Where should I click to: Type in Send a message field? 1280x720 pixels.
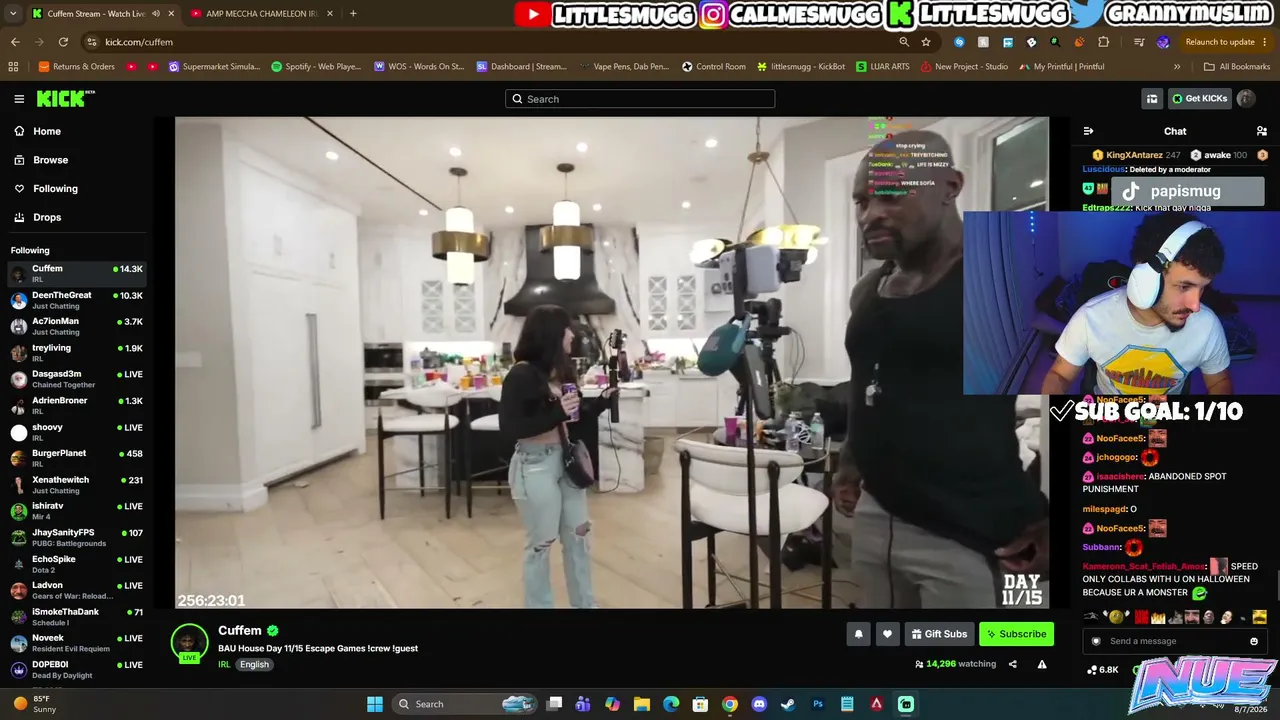tap(1174, 641)
